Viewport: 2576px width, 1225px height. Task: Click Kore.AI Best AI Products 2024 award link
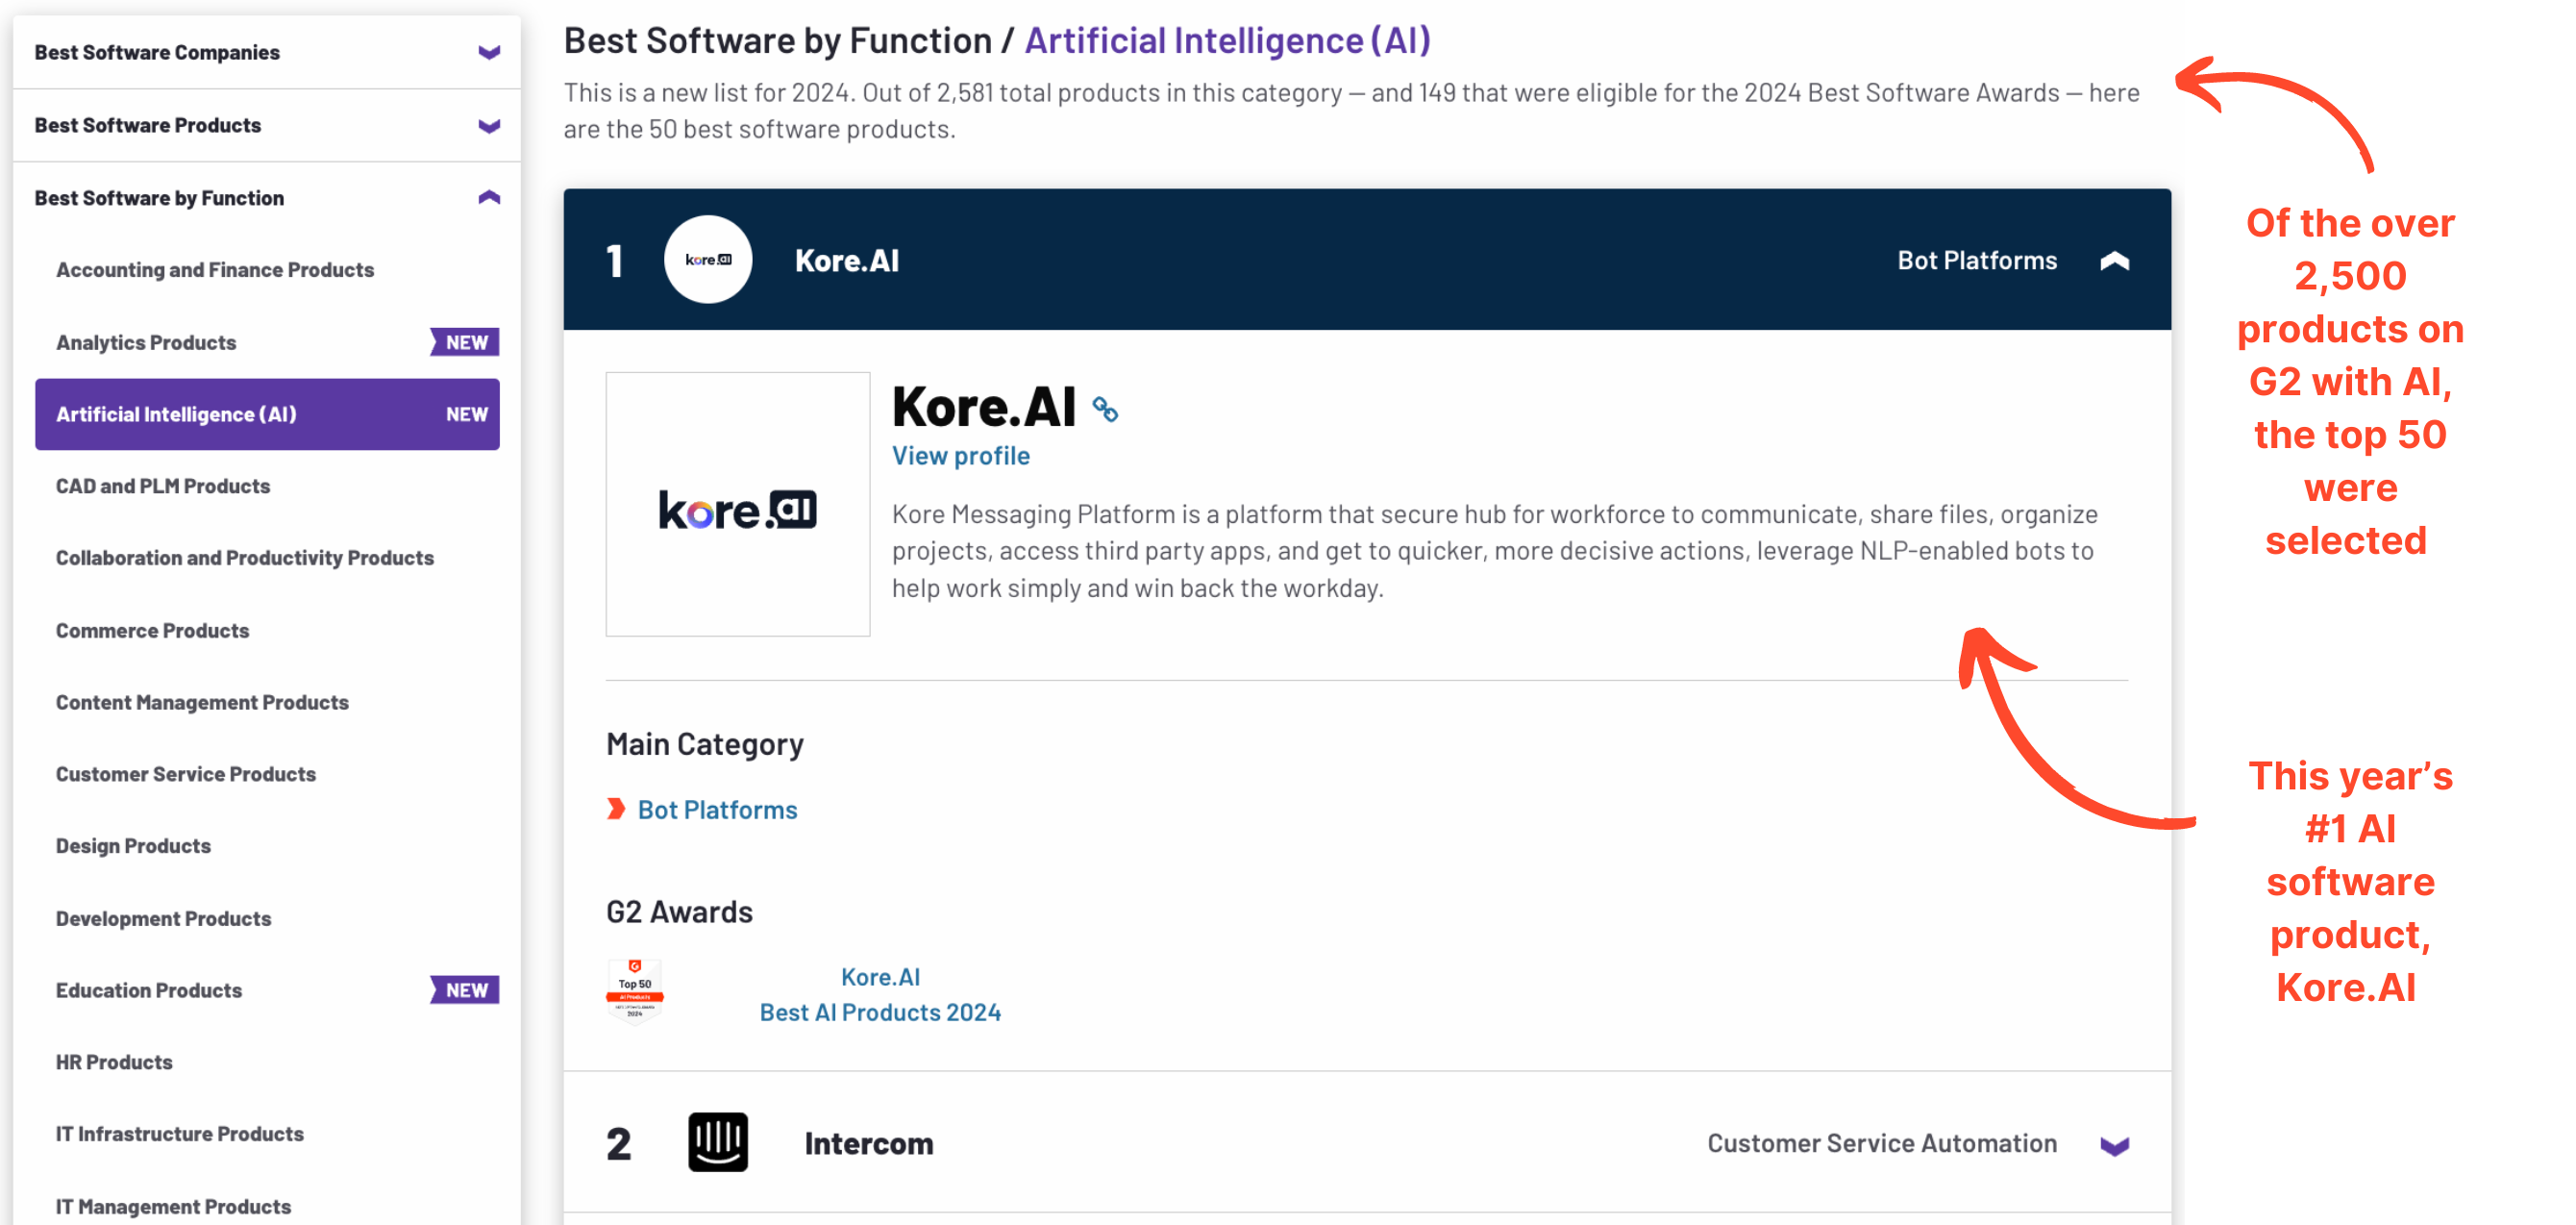[x=880, y=995]
